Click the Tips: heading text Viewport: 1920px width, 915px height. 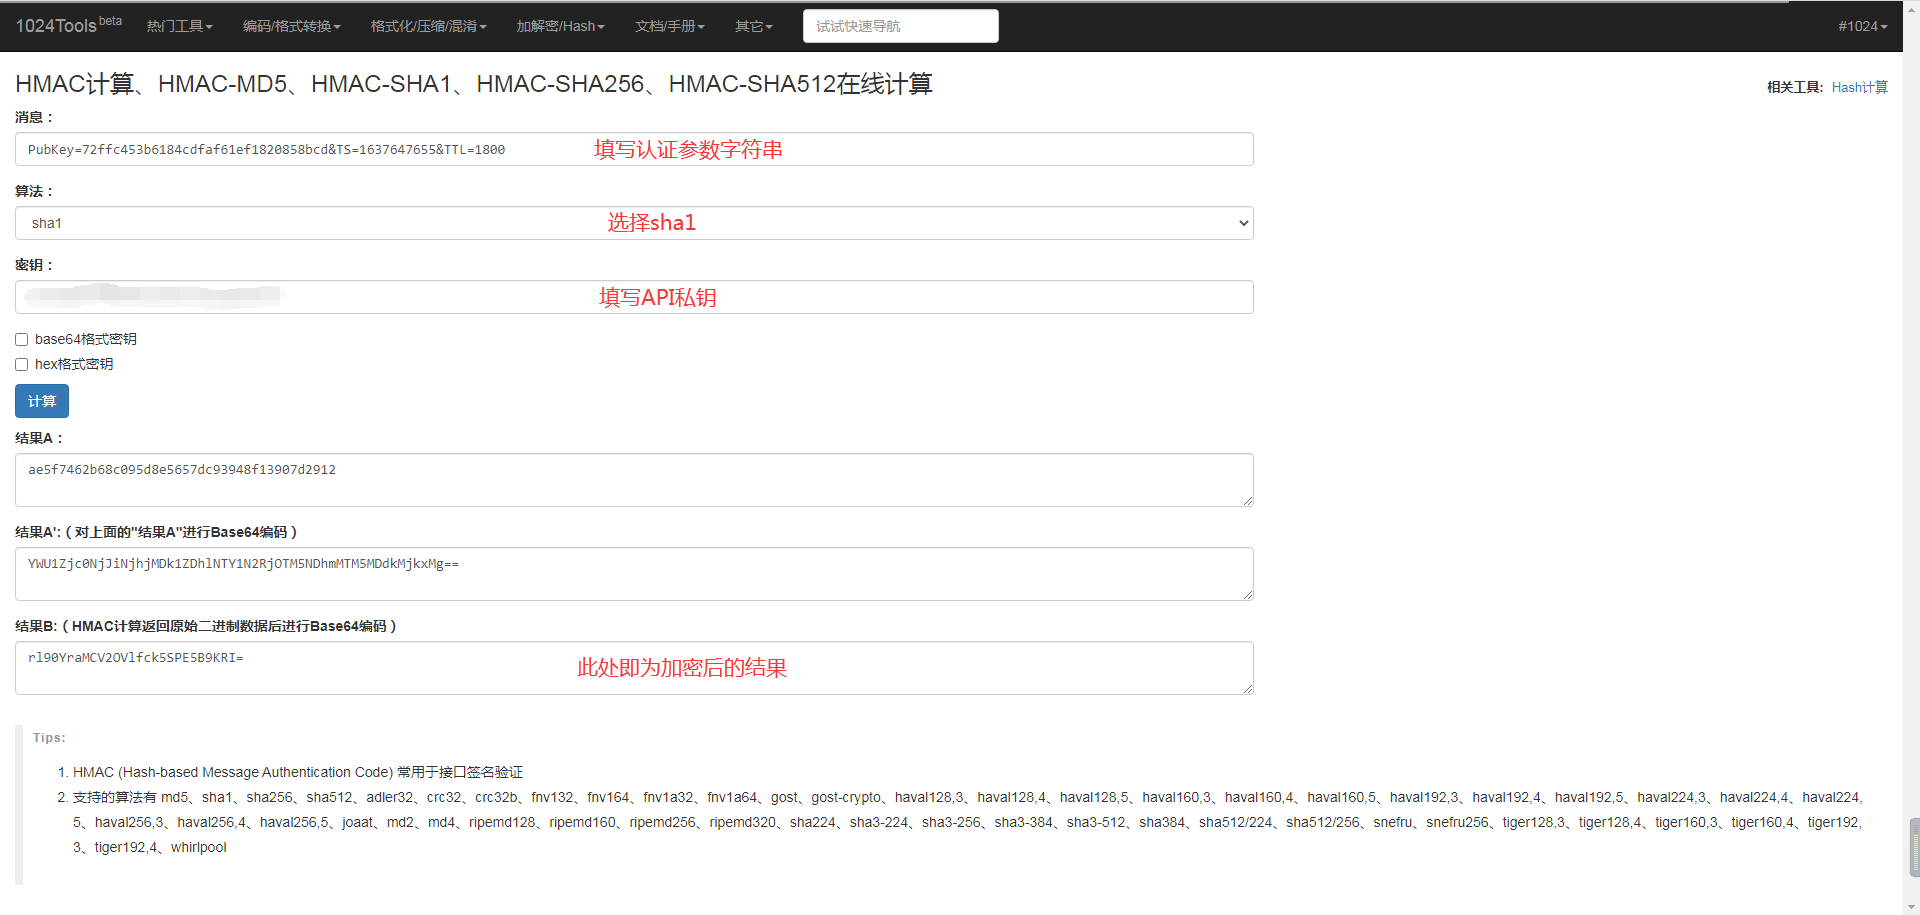[x=49, y=737]
